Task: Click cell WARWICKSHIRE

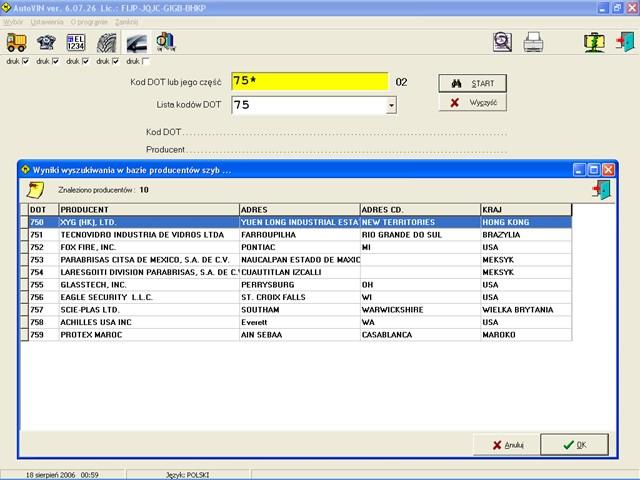Action: pyautogui.click(x=420, y=310)
